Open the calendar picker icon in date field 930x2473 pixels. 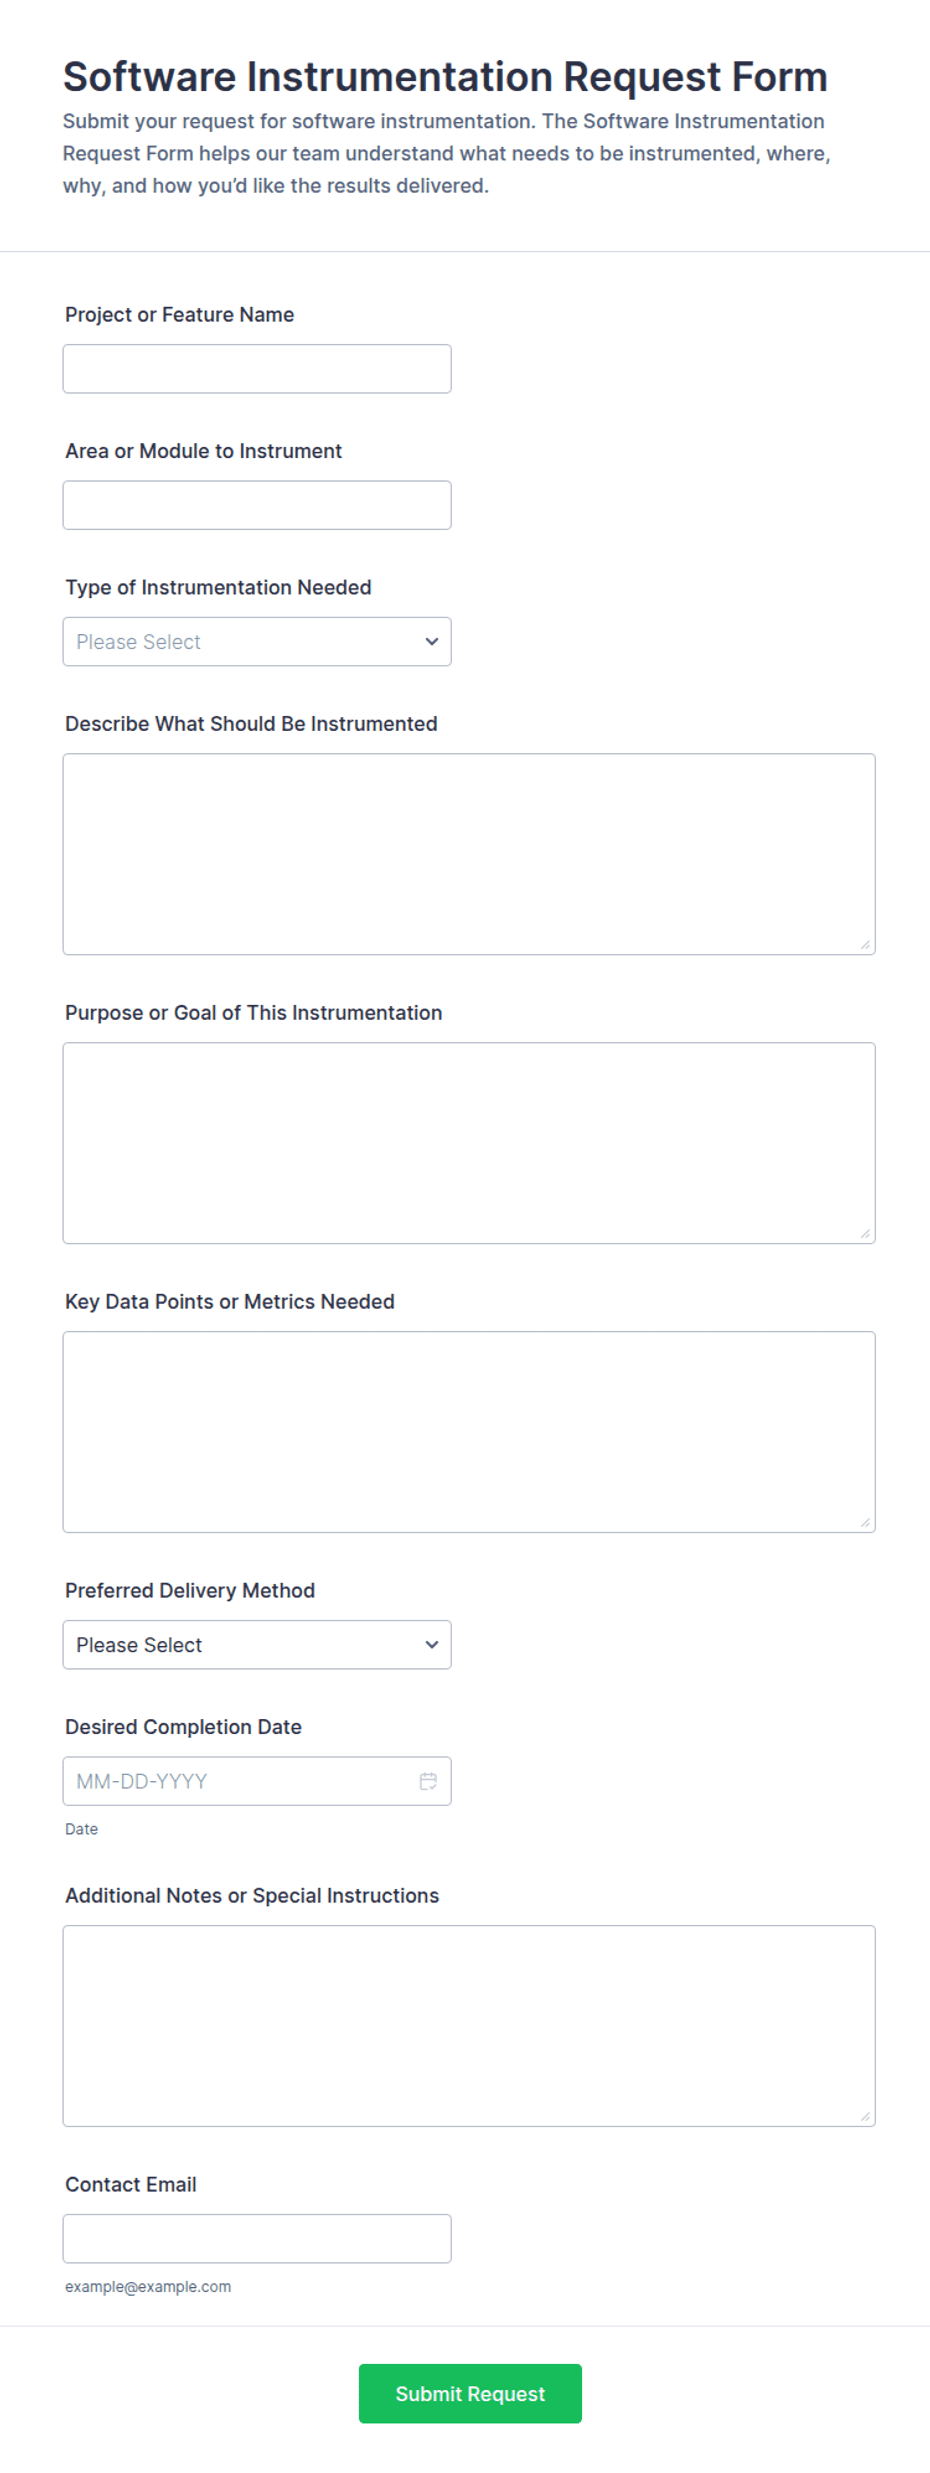(x=428, y=1781)
